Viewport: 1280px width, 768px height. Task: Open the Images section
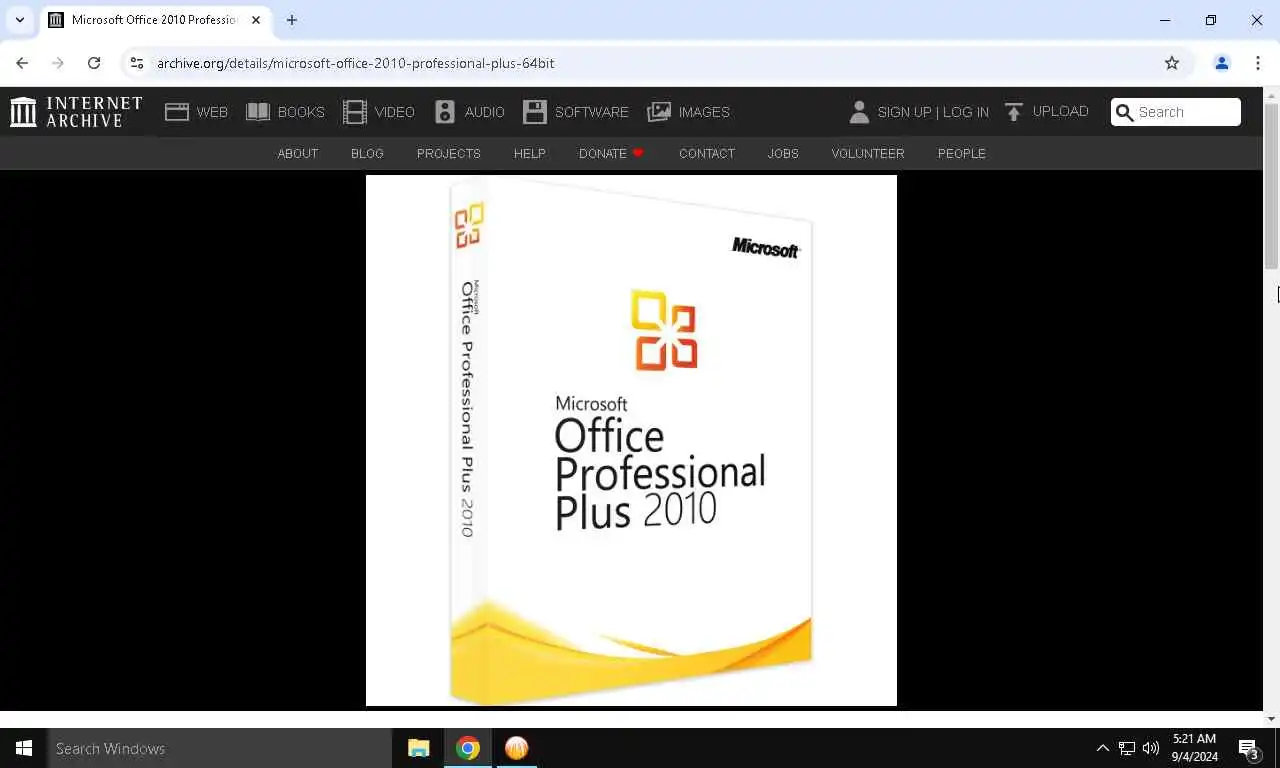coord(688,112)
